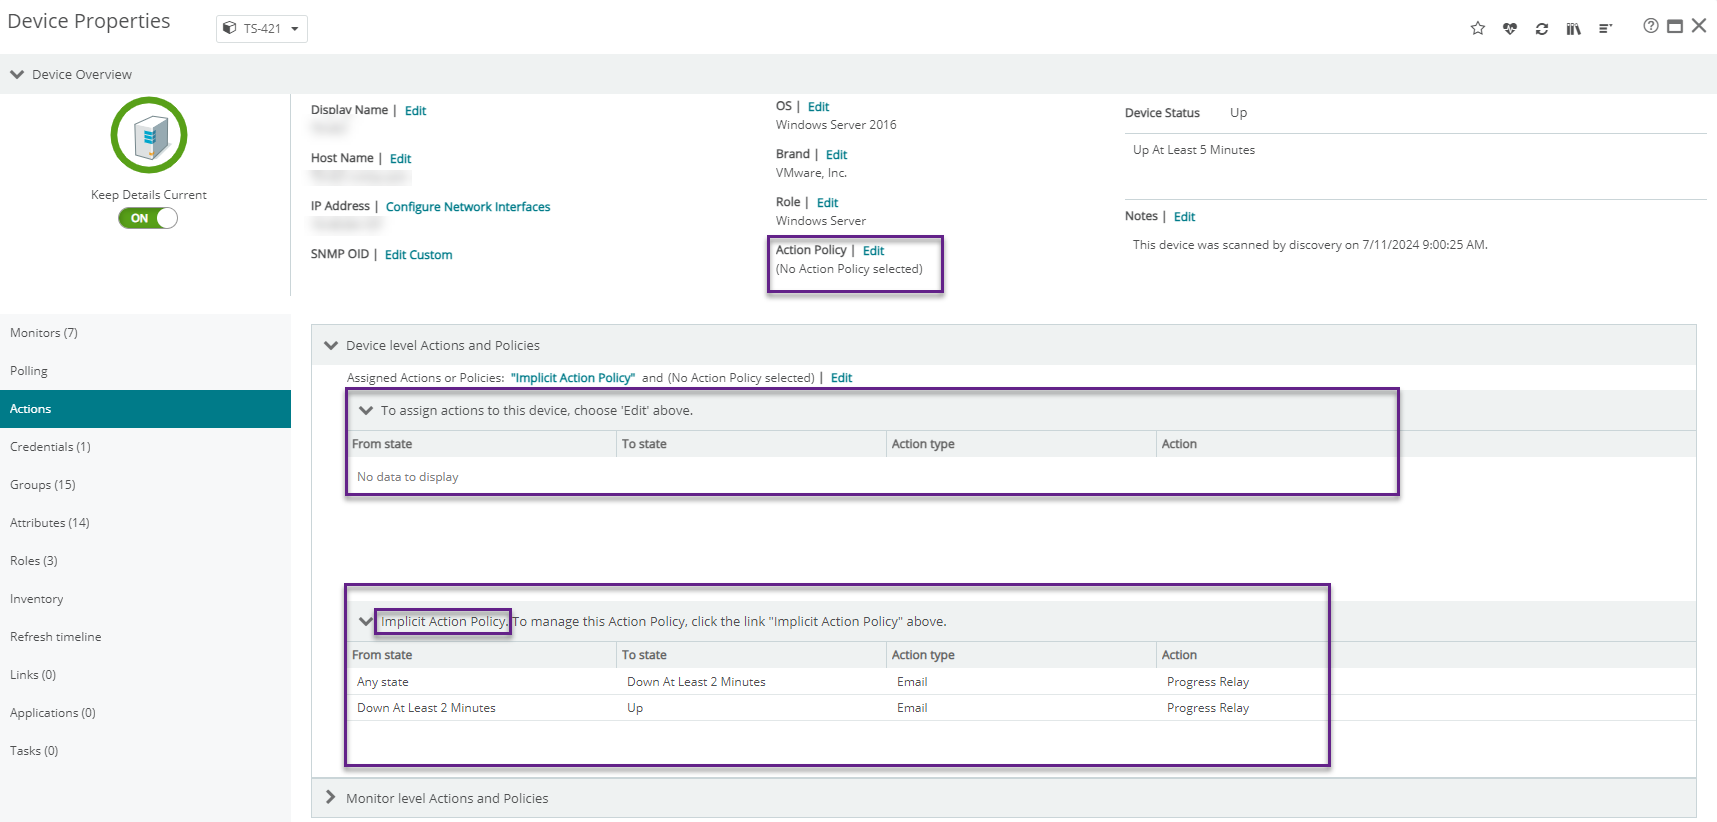1717x822 pixels.
Task: Open the list options menu icon
Action: click(x=1605, y=28)
